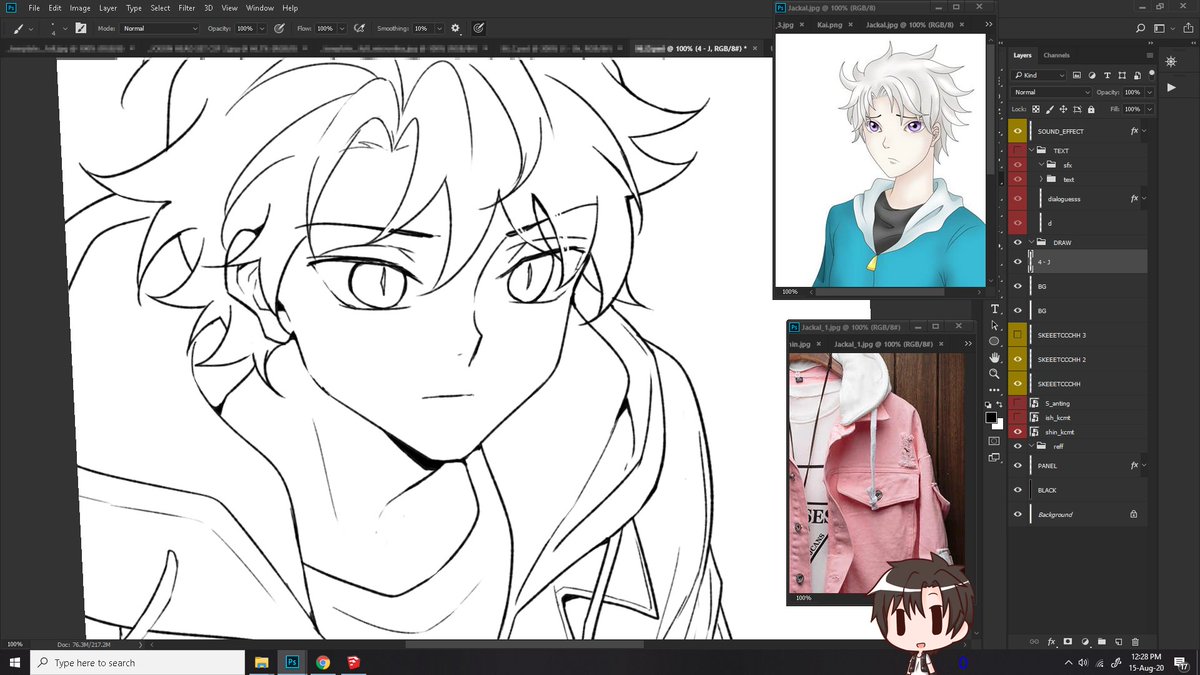The image size is (1200, 675).
Task: Hide the SKEEETCCCHH 2 layer
Action: coord(1018,359)
